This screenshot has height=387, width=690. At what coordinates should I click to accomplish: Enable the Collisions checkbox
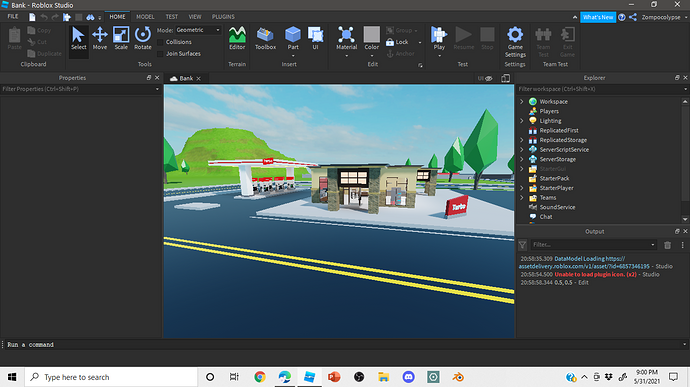click(x=160, y=42)
